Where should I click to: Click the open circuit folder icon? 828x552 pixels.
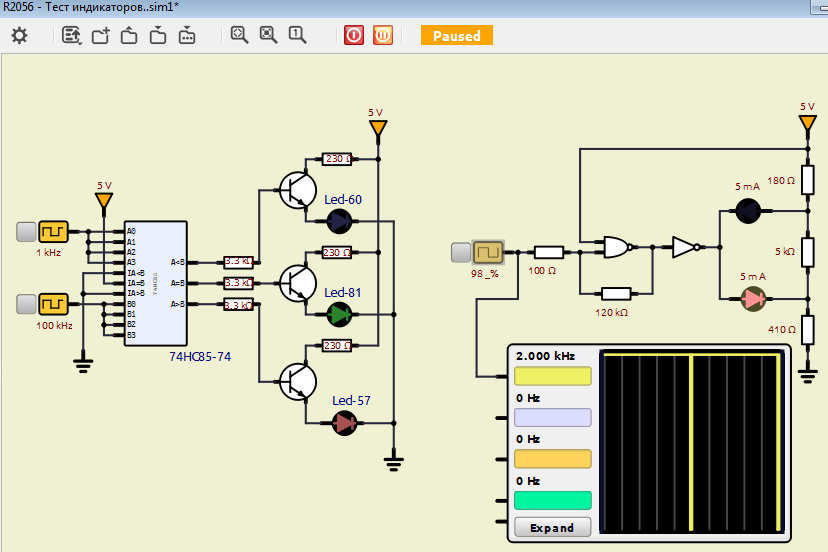click(129, 35)
